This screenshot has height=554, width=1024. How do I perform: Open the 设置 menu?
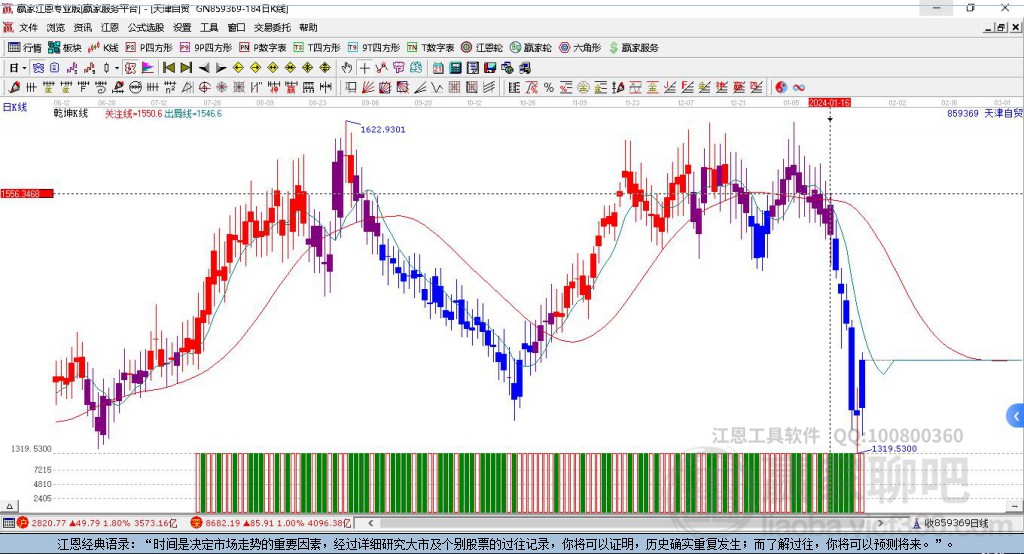pyautogui.click(x=182, y=27)
